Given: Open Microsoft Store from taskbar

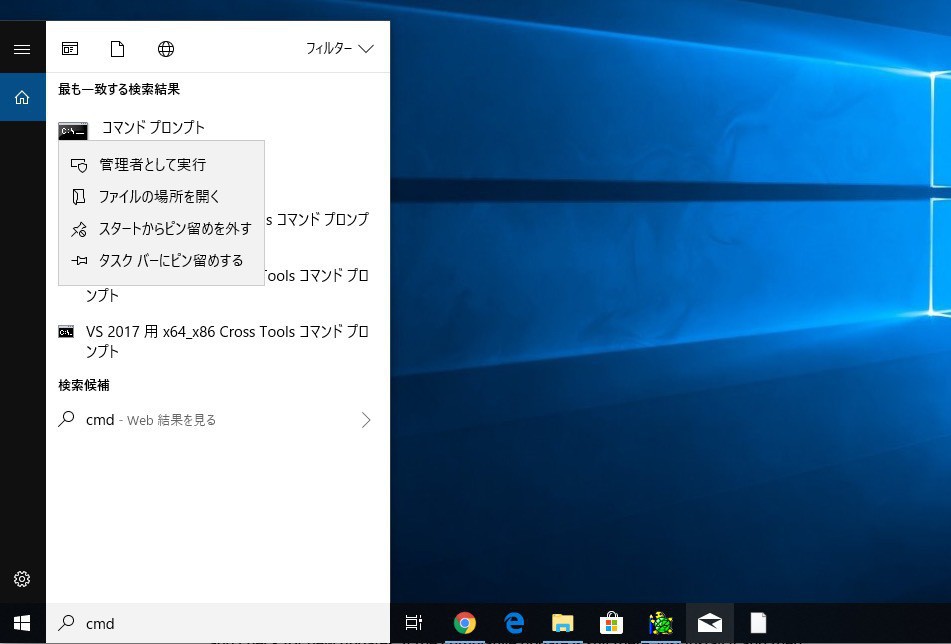Looking at the screenshot, I should point(611,623).
